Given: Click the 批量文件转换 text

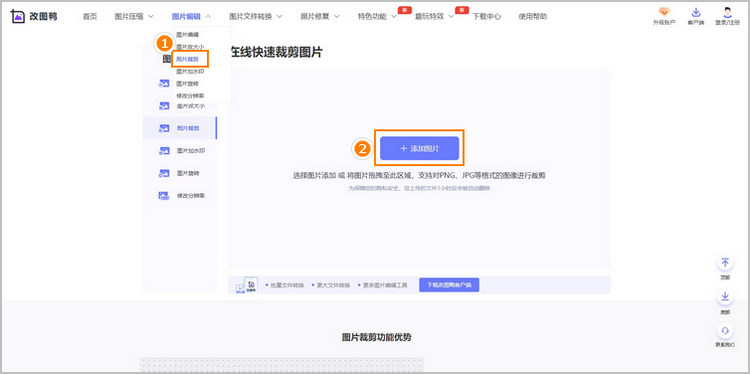Looking at the screenshot, I should tap(287, 285).
